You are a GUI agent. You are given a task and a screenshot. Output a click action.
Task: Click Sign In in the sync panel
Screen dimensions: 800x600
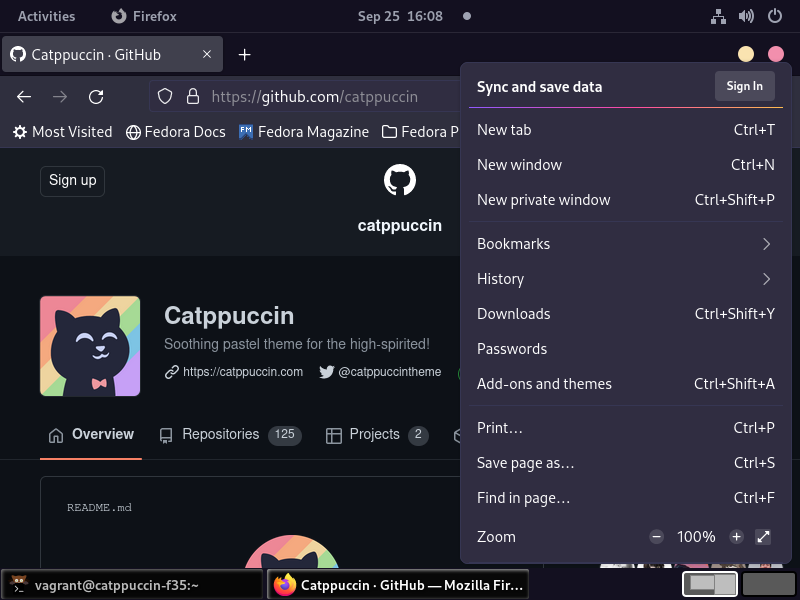(x=744, y=86)
